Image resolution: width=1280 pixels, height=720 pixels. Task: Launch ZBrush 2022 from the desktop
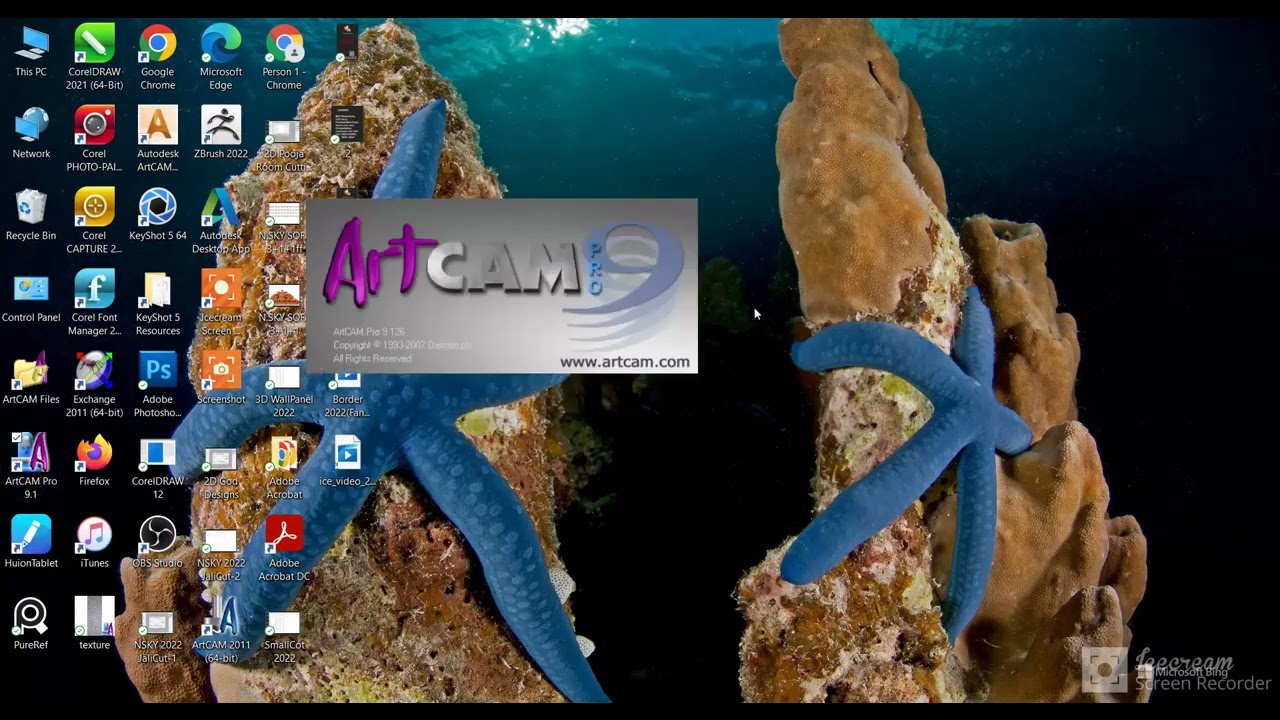[x=221, y=133]
